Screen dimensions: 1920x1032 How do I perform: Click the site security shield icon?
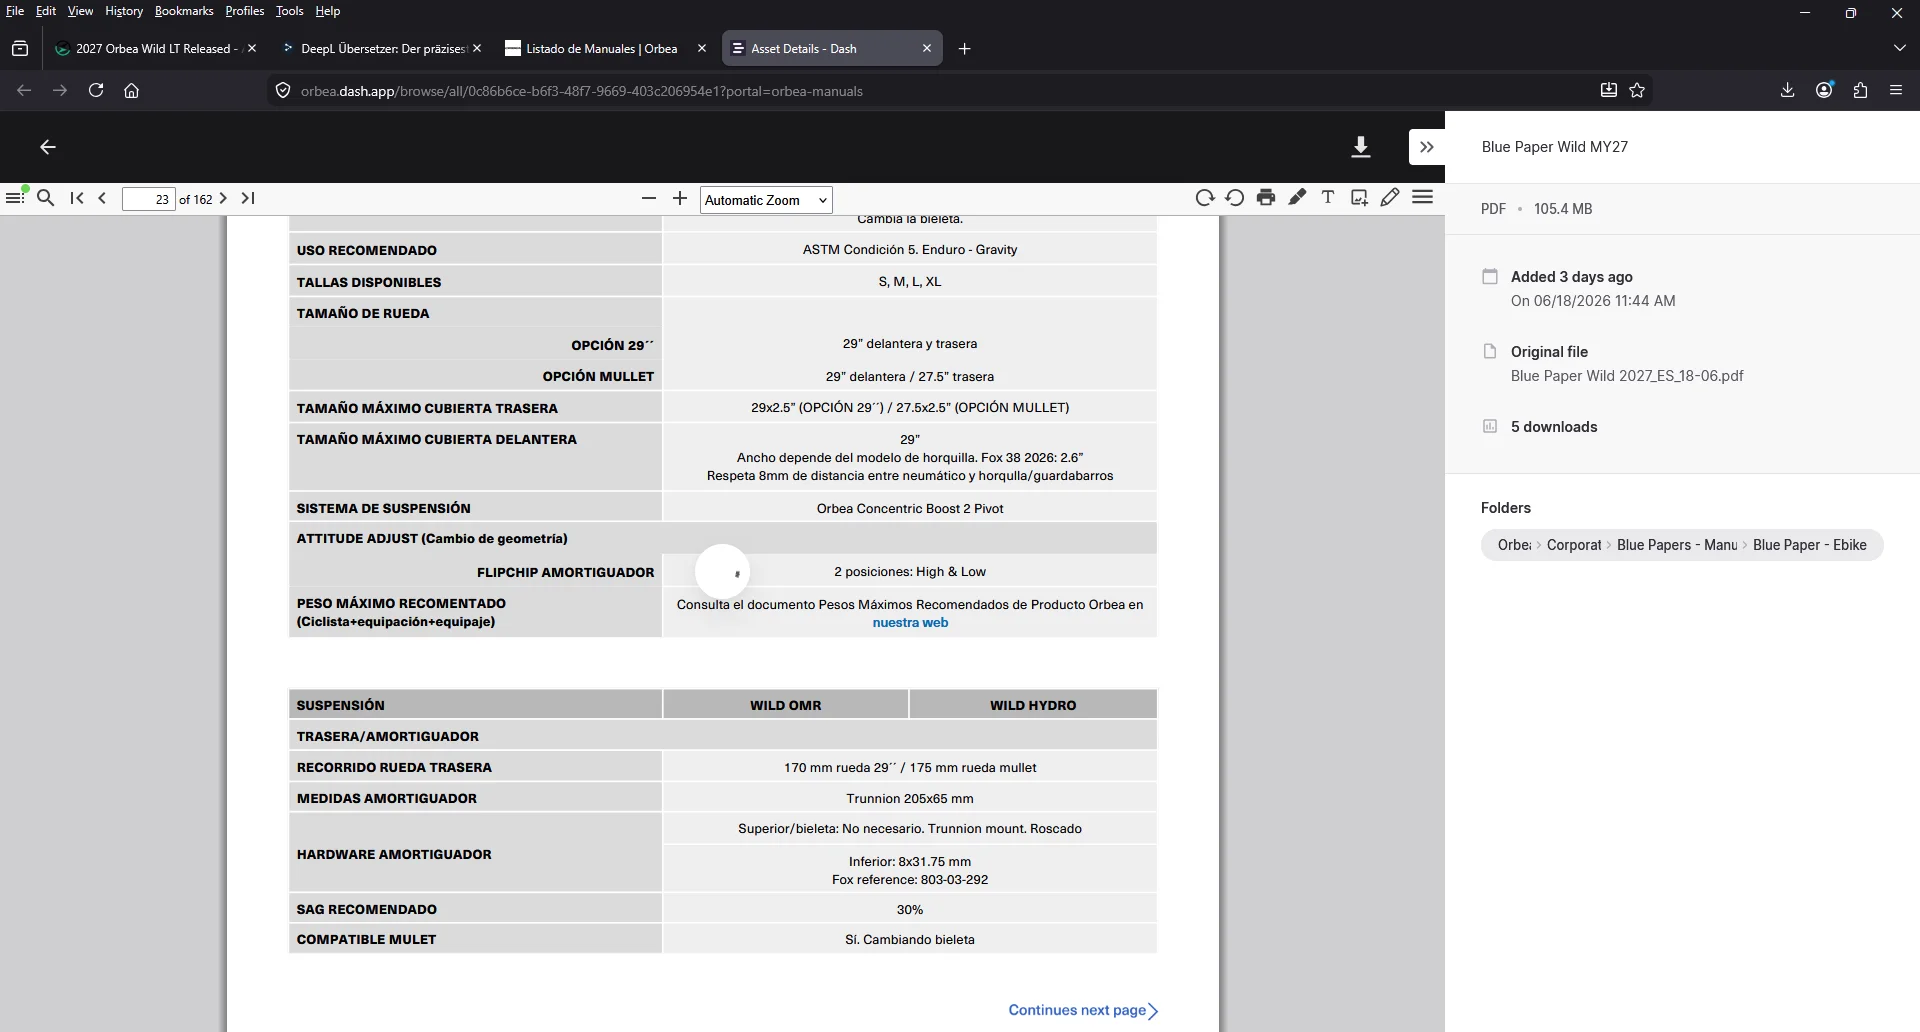(x=283, y=90)
